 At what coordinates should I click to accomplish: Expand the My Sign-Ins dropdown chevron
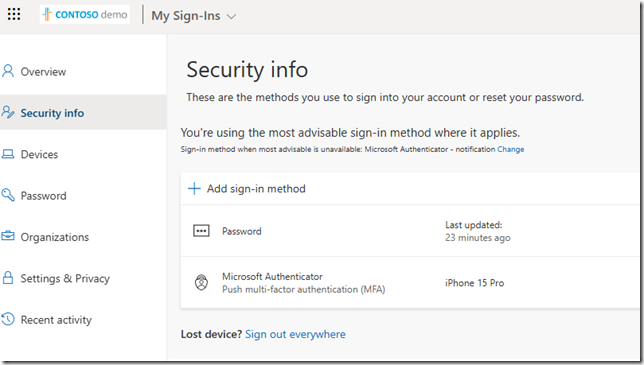coord(232,17)
